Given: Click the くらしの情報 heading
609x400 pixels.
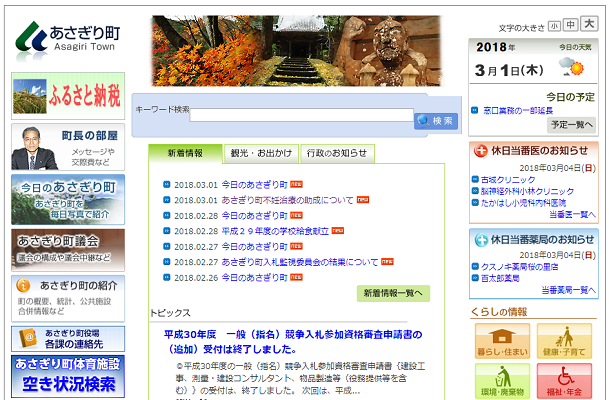Looking at the screenshot, I should [499, 312].
